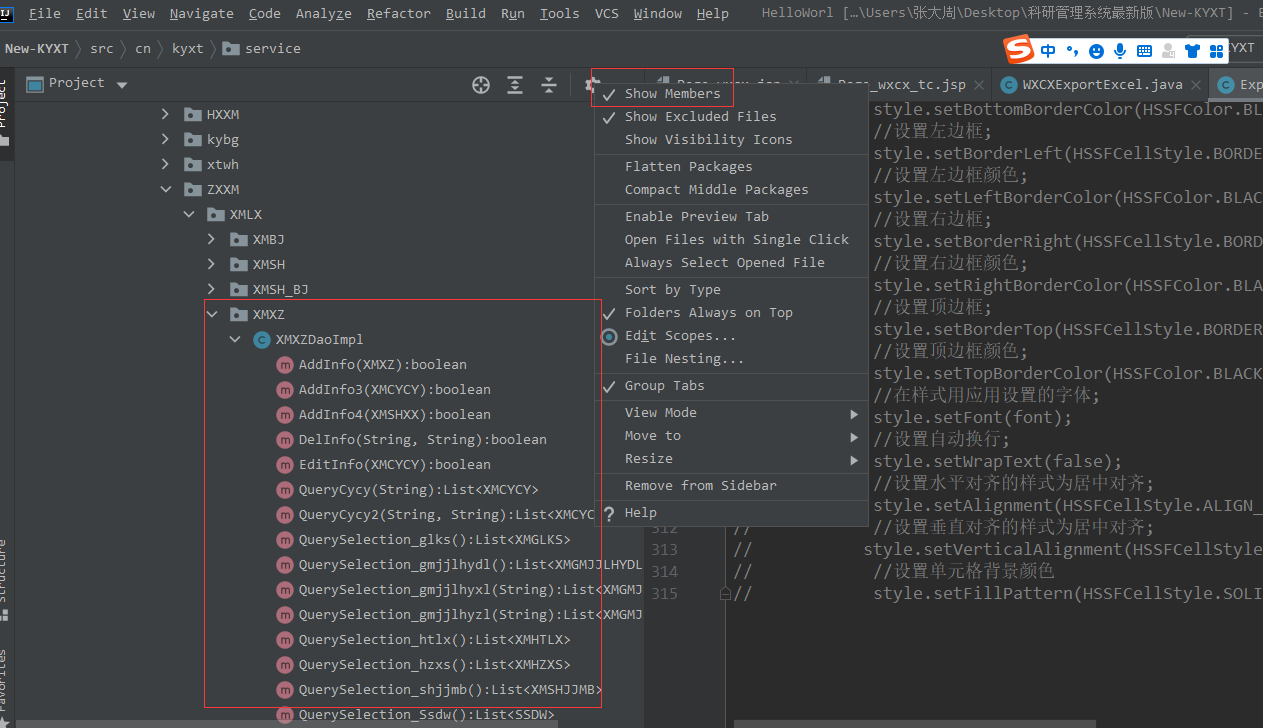Click the Java class icon on WXCXExportExcel.java tab
Image resolution: width=1263 pixels, height=728 pixels.
point(1009,85)
